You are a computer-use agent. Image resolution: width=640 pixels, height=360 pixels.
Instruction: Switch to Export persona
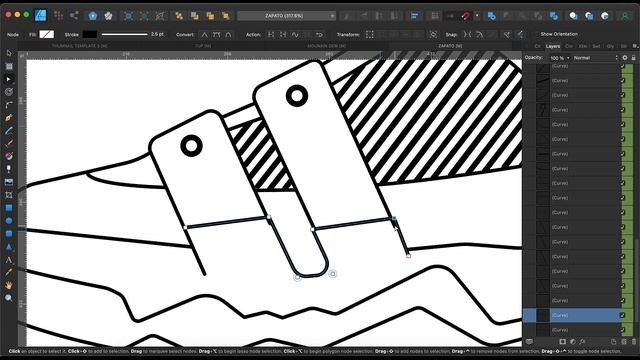click(74, 16)
